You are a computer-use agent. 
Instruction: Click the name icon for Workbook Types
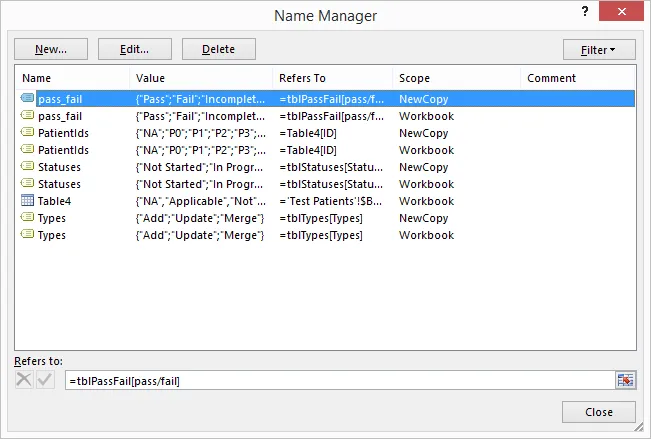click(27, 235)
